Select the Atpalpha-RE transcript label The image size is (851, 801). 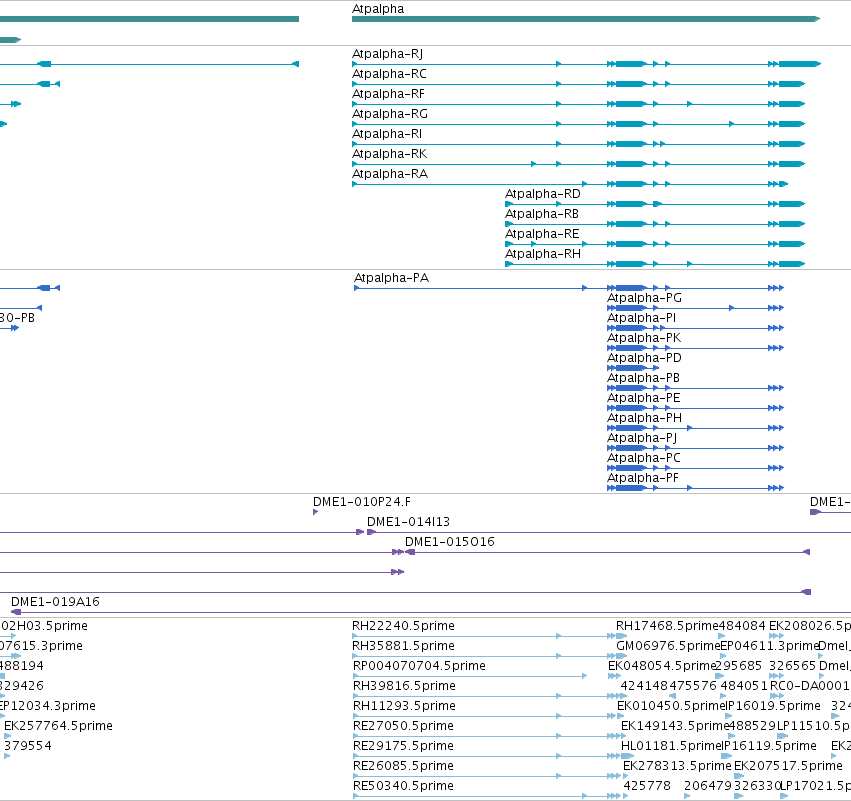click(x=542, y=234)
